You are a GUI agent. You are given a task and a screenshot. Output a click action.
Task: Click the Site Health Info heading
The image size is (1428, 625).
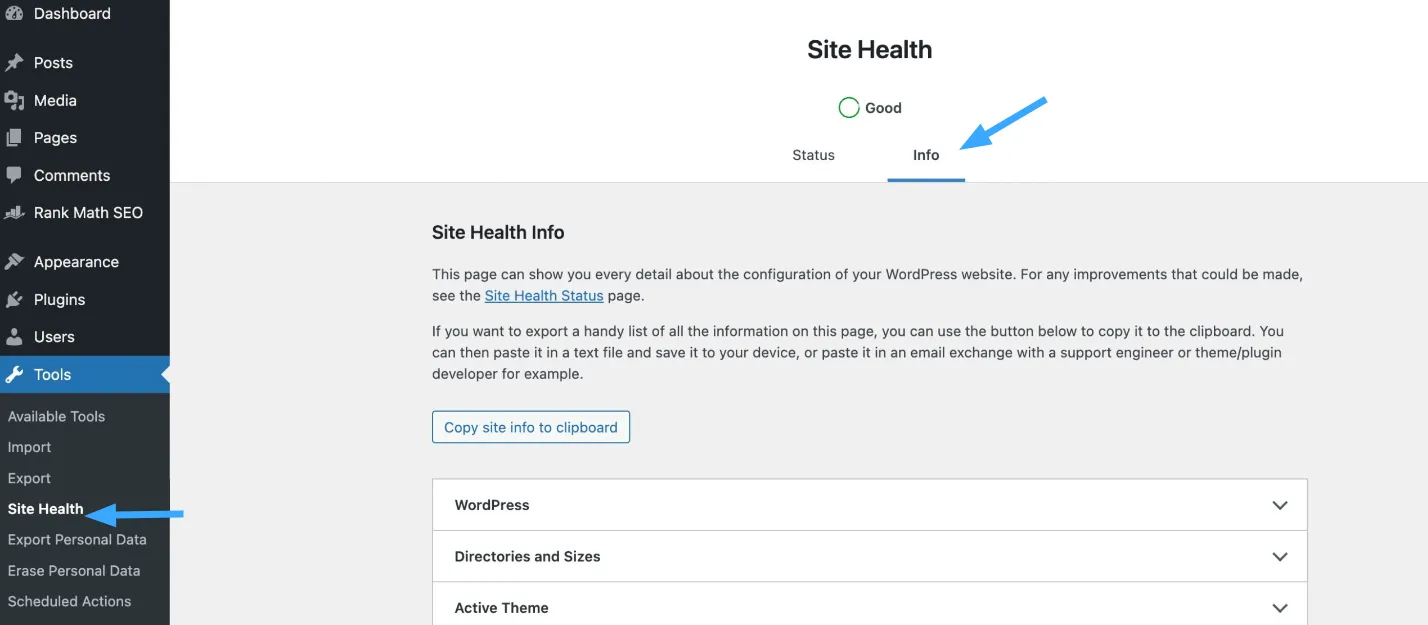498,233
